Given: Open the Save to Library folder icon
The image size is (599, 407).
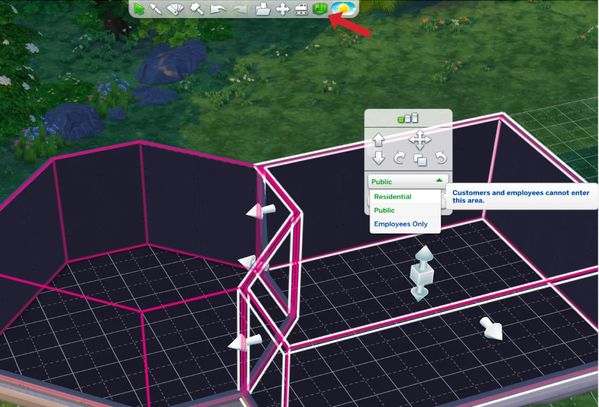Looking at the screenshot, I should pos(262,9).
